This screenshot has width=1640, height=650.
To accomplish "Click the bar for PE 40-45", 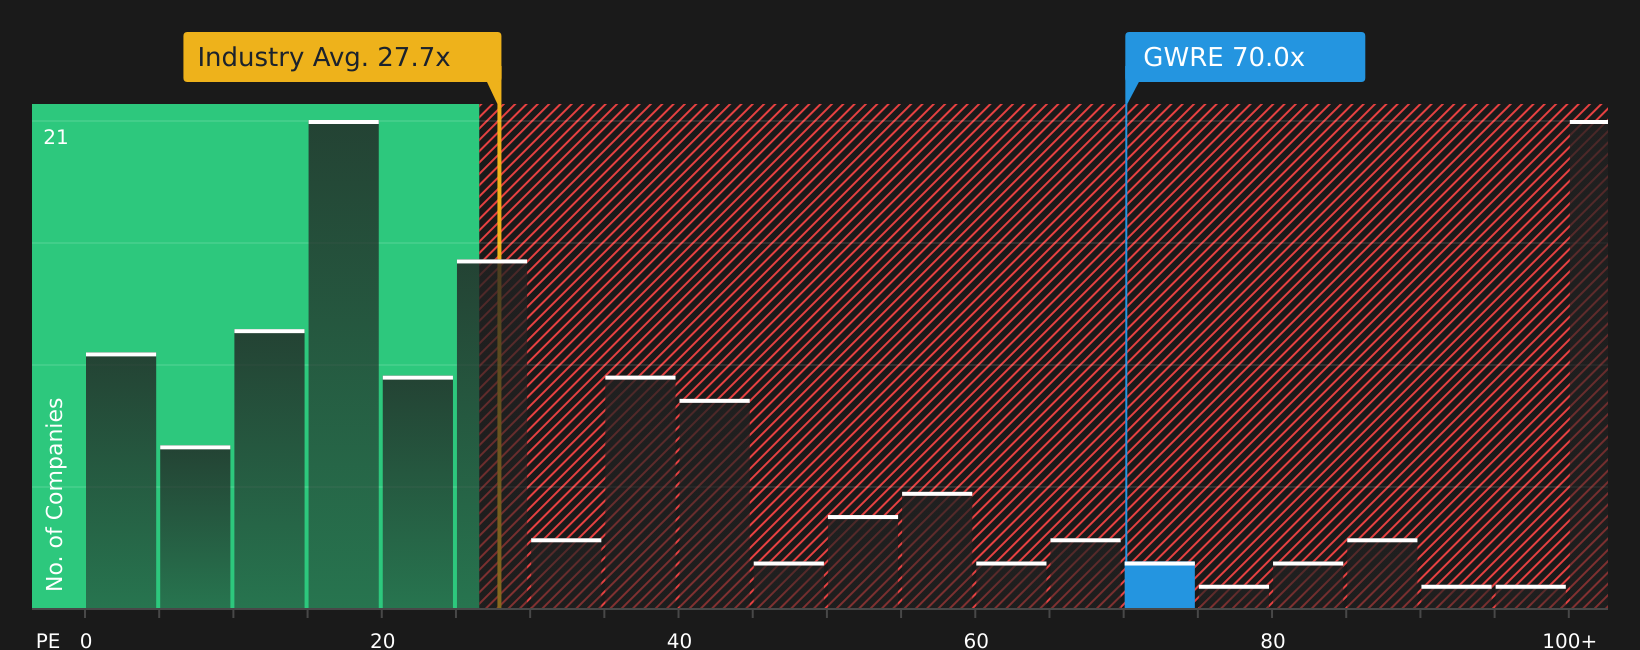I will tap(714, 504).
